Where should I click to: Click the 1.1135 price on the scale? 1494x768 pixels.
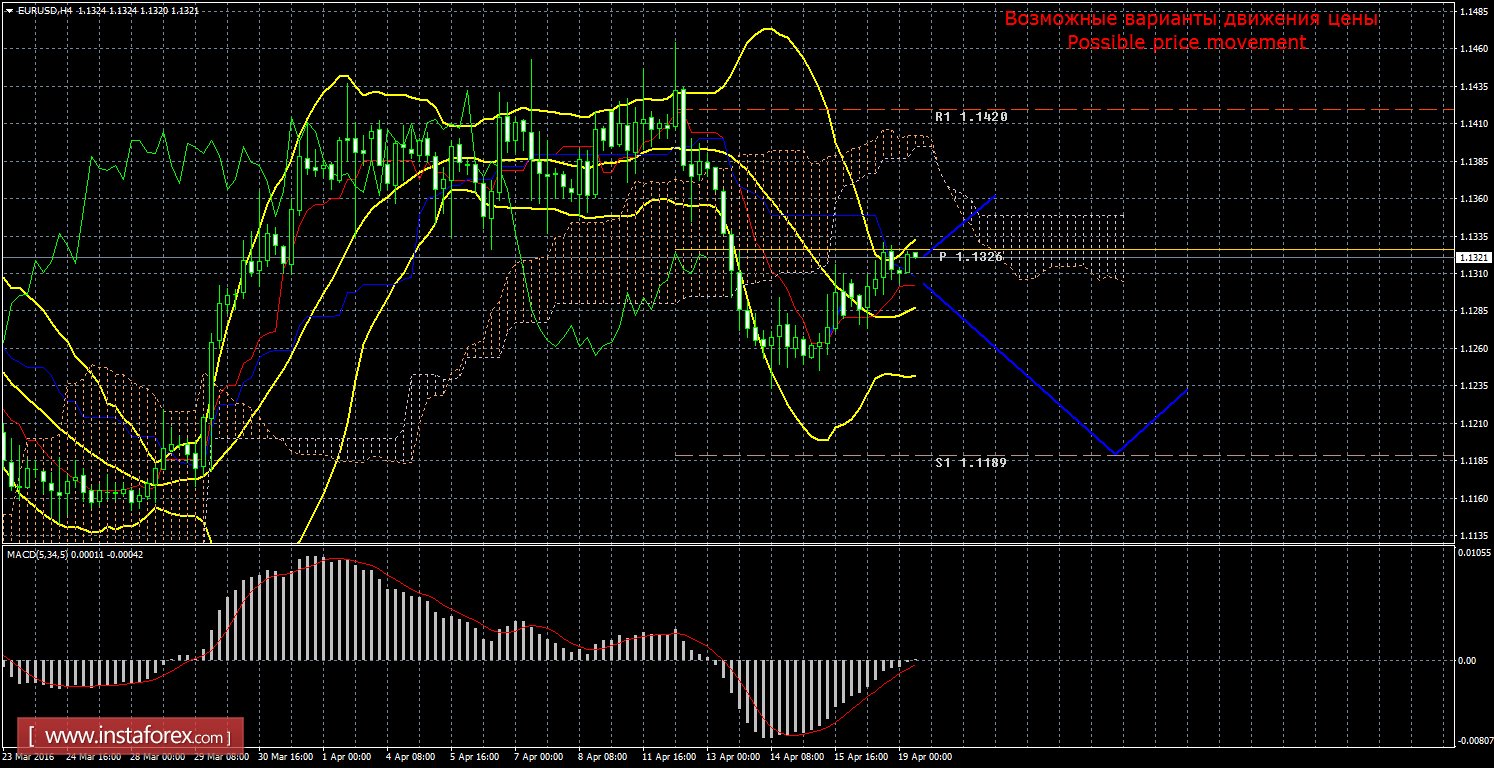pyautogui.click(x=1473, y=535)
